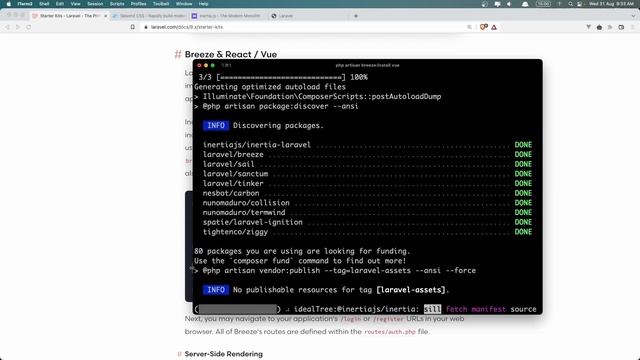The height and width of the screenshot is (360, 640).
Task: Click the zoom button of terminal window
Action: pos(212,65)
